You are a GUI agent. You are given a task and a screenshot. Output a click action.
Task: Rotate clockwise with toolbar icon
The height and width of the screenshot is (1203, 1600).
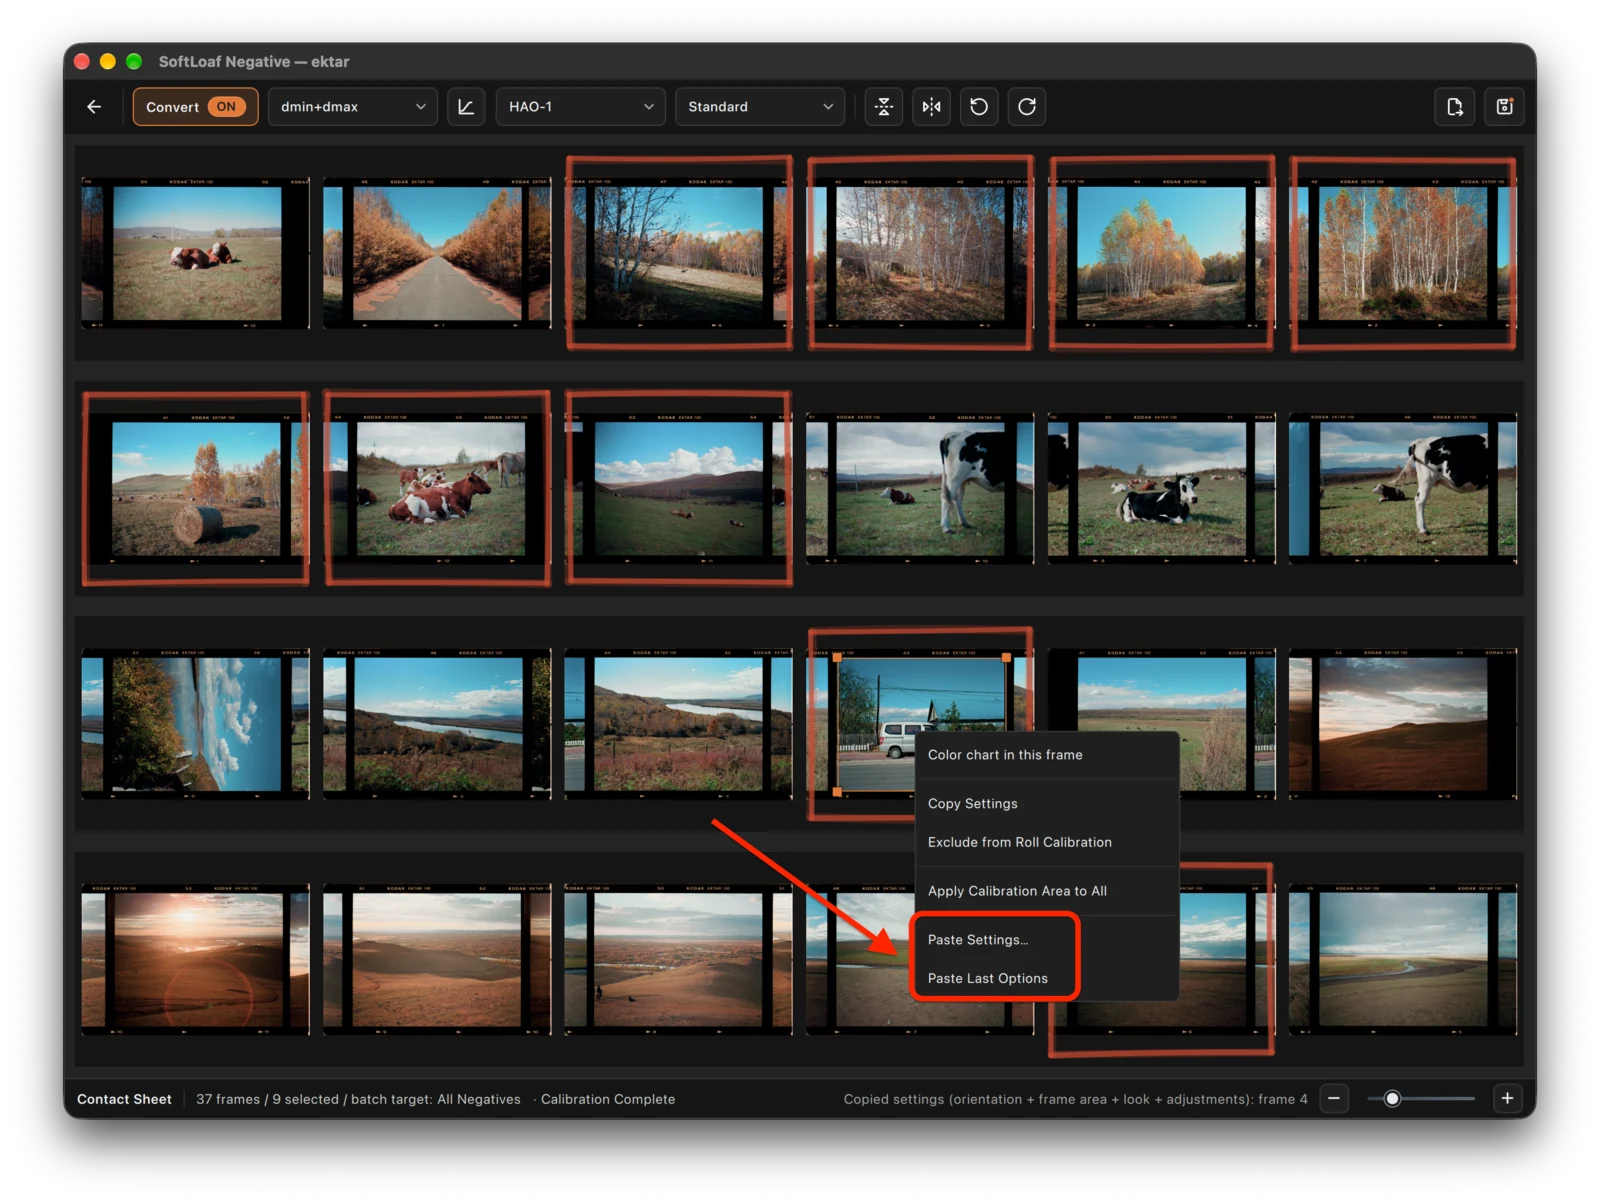pyautogui.click(x=1027, y=107)
